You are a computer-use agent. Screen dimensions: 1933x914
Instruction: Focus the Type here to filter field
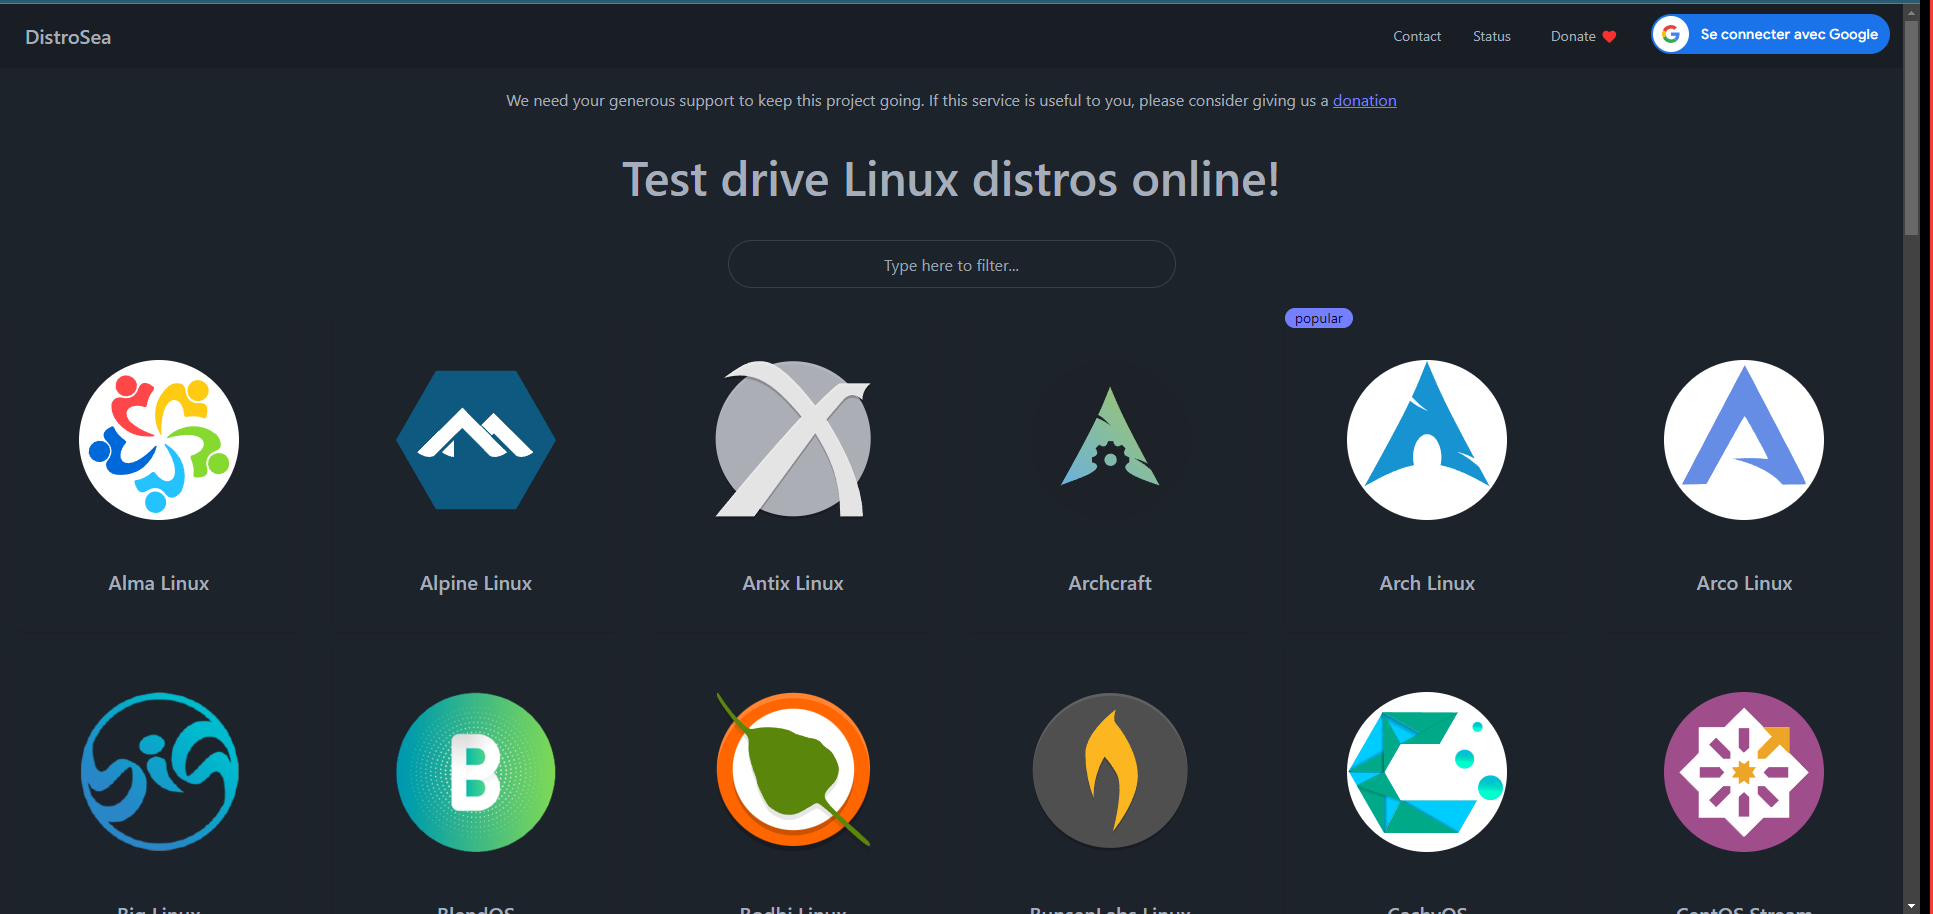951,264
